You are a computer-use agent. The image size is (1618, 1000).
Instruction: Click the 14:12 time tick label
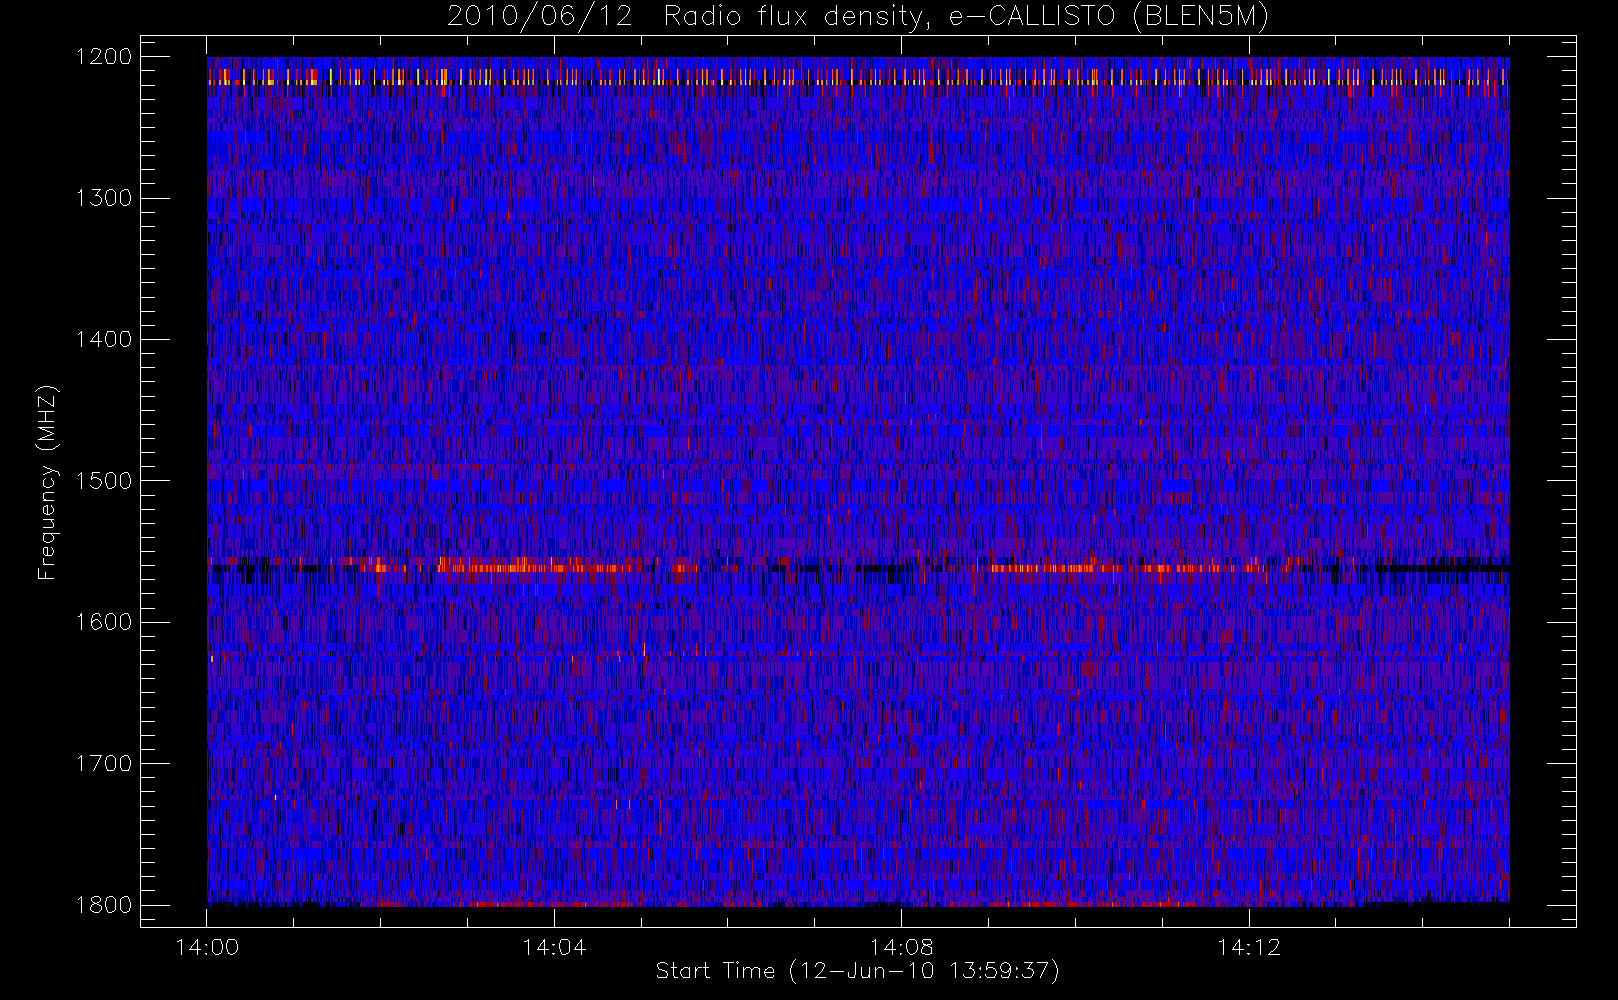[x=1249, y=947]
